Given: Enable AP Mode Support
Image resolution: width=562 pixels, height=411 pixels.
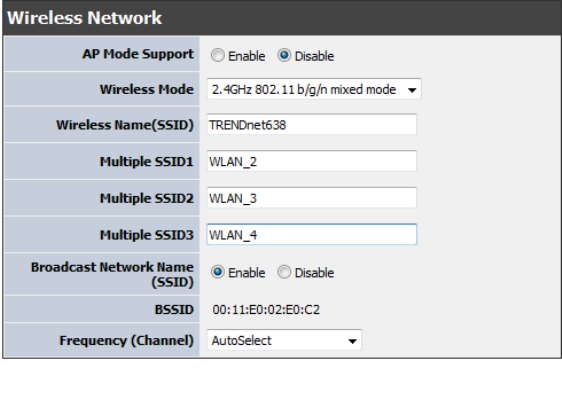Looking at the screenshot, I should 218,56.
